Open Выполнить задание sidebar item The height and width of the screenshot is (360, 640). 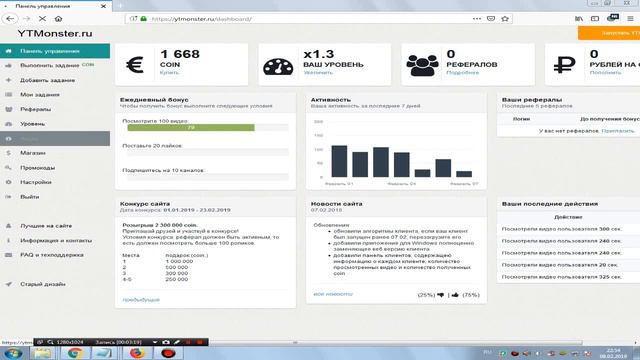[x=55, y=65]
